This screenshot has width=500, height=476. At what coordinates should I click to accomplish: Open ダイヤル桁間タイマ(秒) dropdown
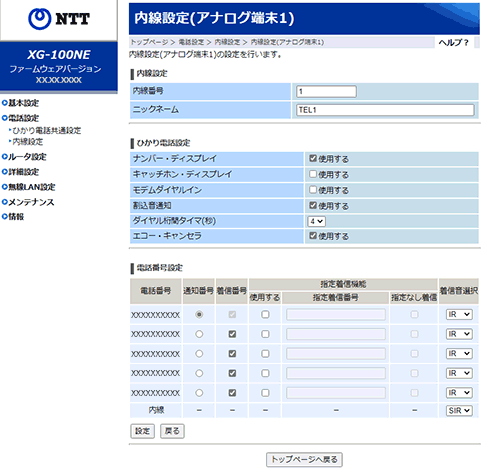[x=316, y=221]
